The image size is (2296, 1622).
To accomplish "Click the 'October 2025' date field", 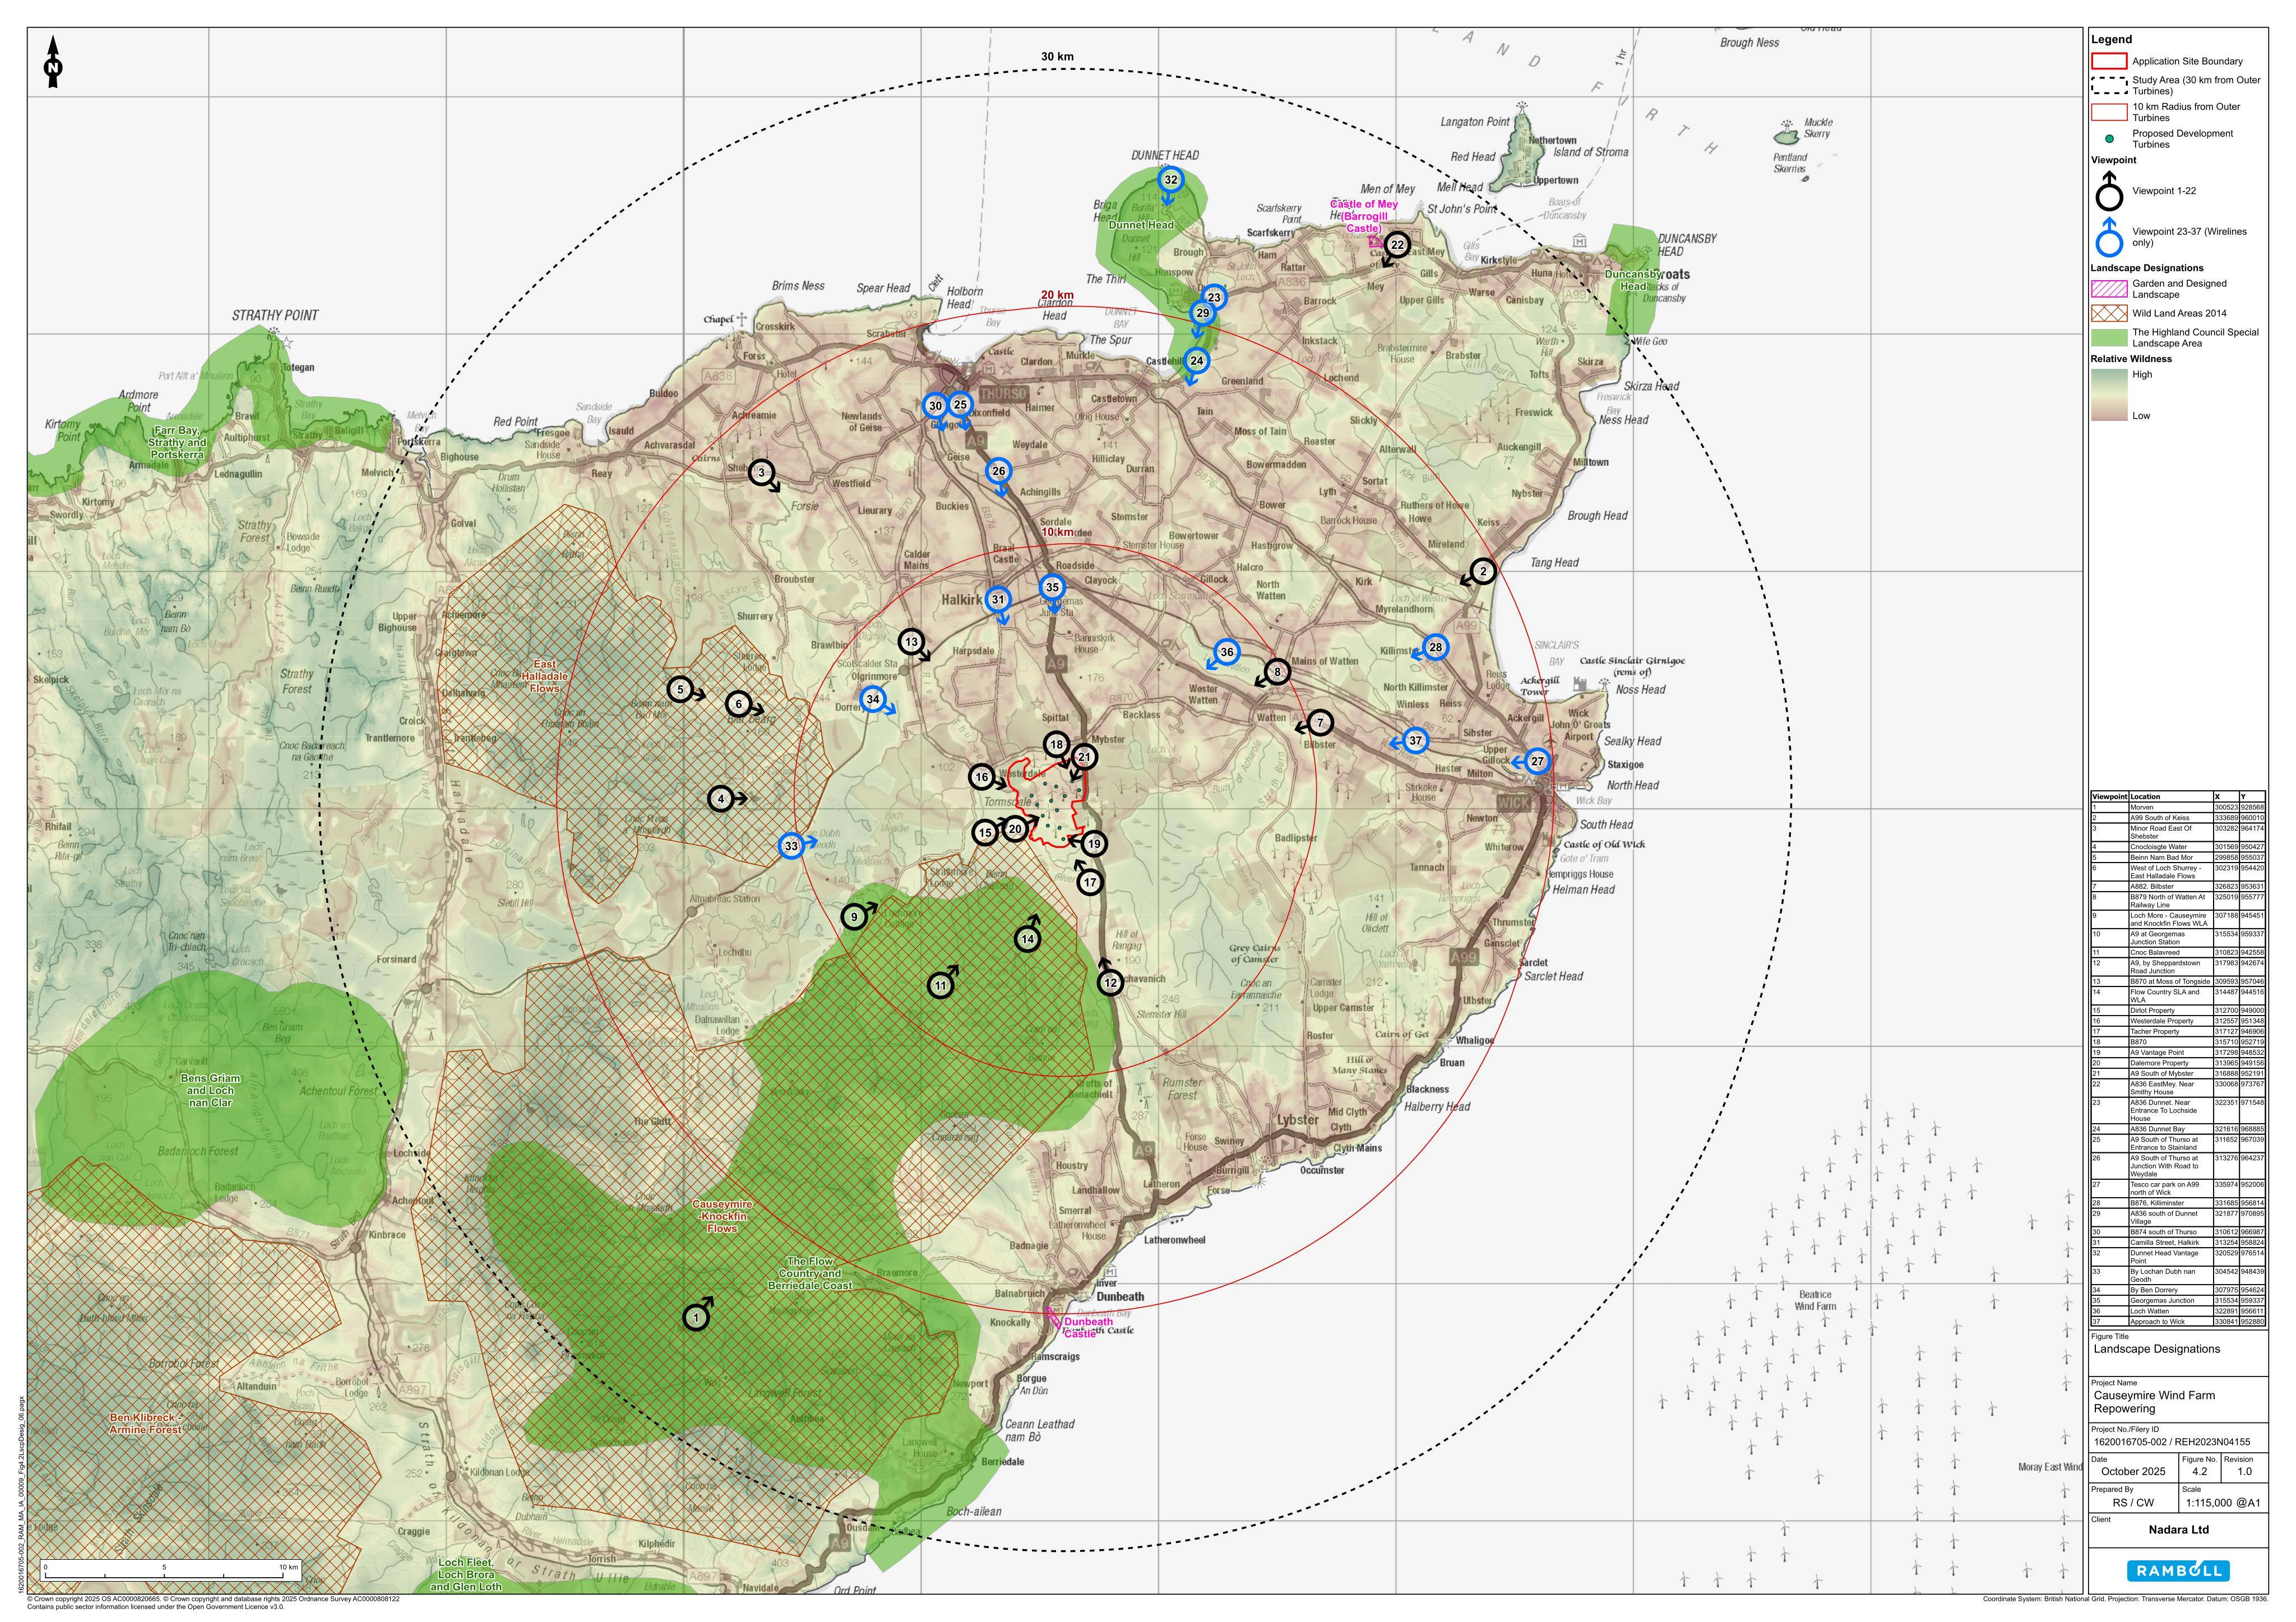I will click(2133, 1471).
